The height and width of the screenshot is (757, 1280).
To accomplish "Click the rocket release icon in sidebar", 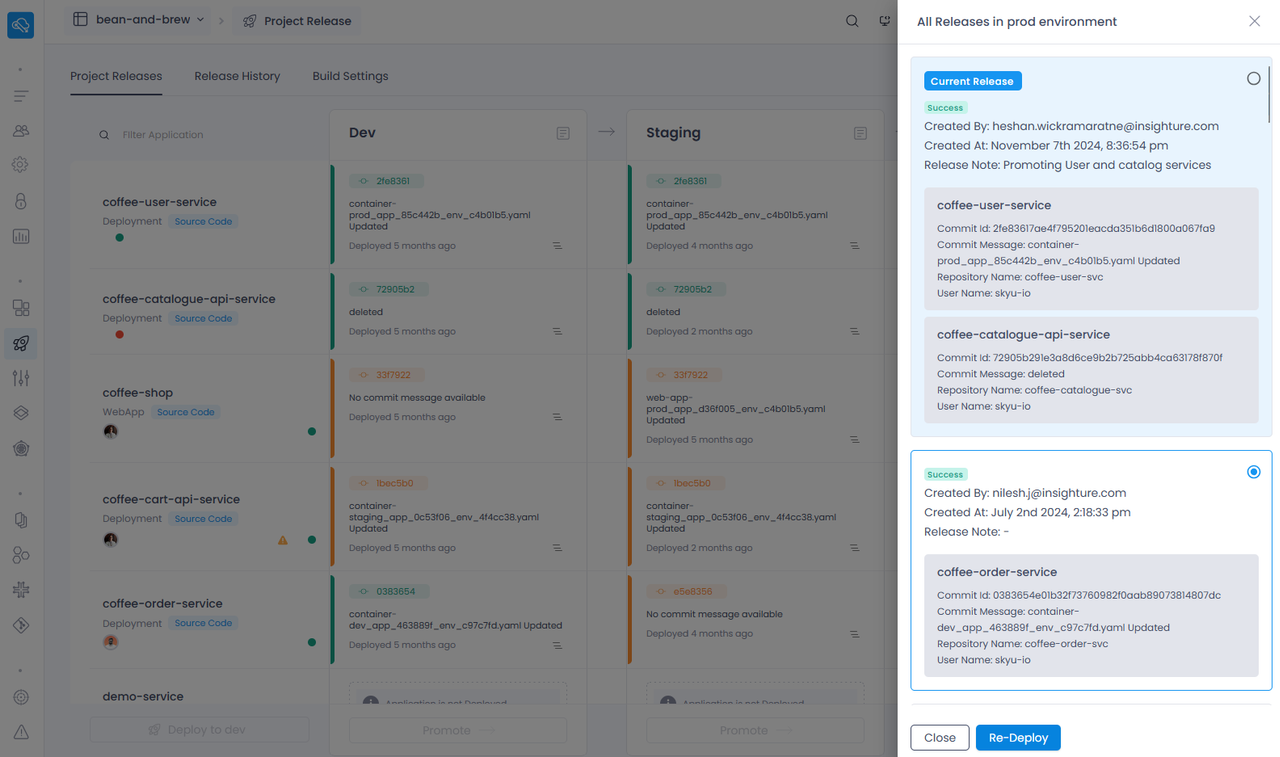I will [21, 343].
